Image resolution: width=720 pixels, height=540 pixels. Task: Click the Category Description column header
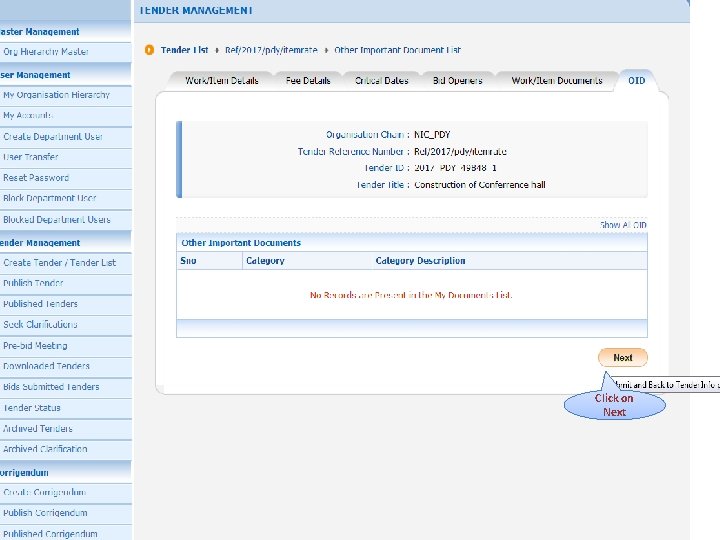[x=421, y=261]
